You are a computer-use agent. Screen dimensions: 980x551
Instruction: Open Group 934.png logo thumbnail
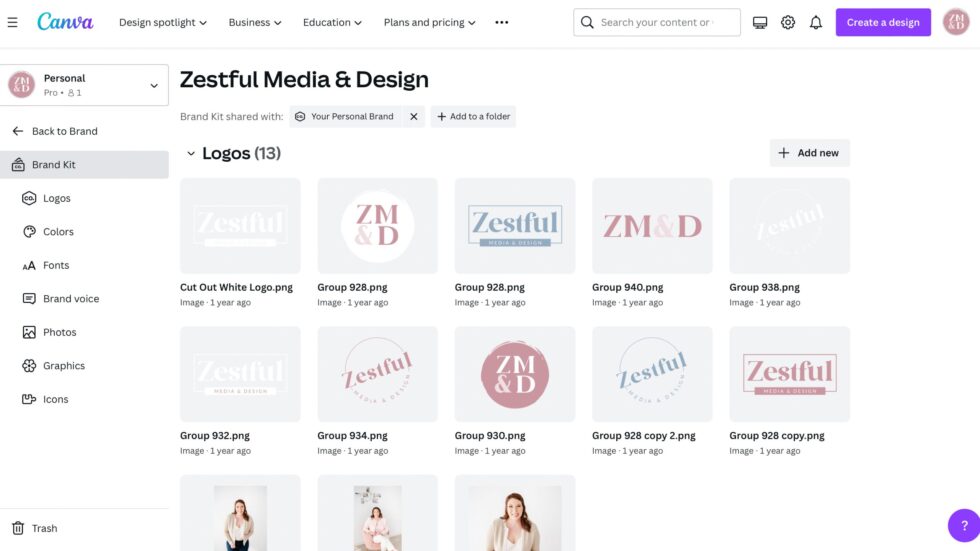pos(378,374)
